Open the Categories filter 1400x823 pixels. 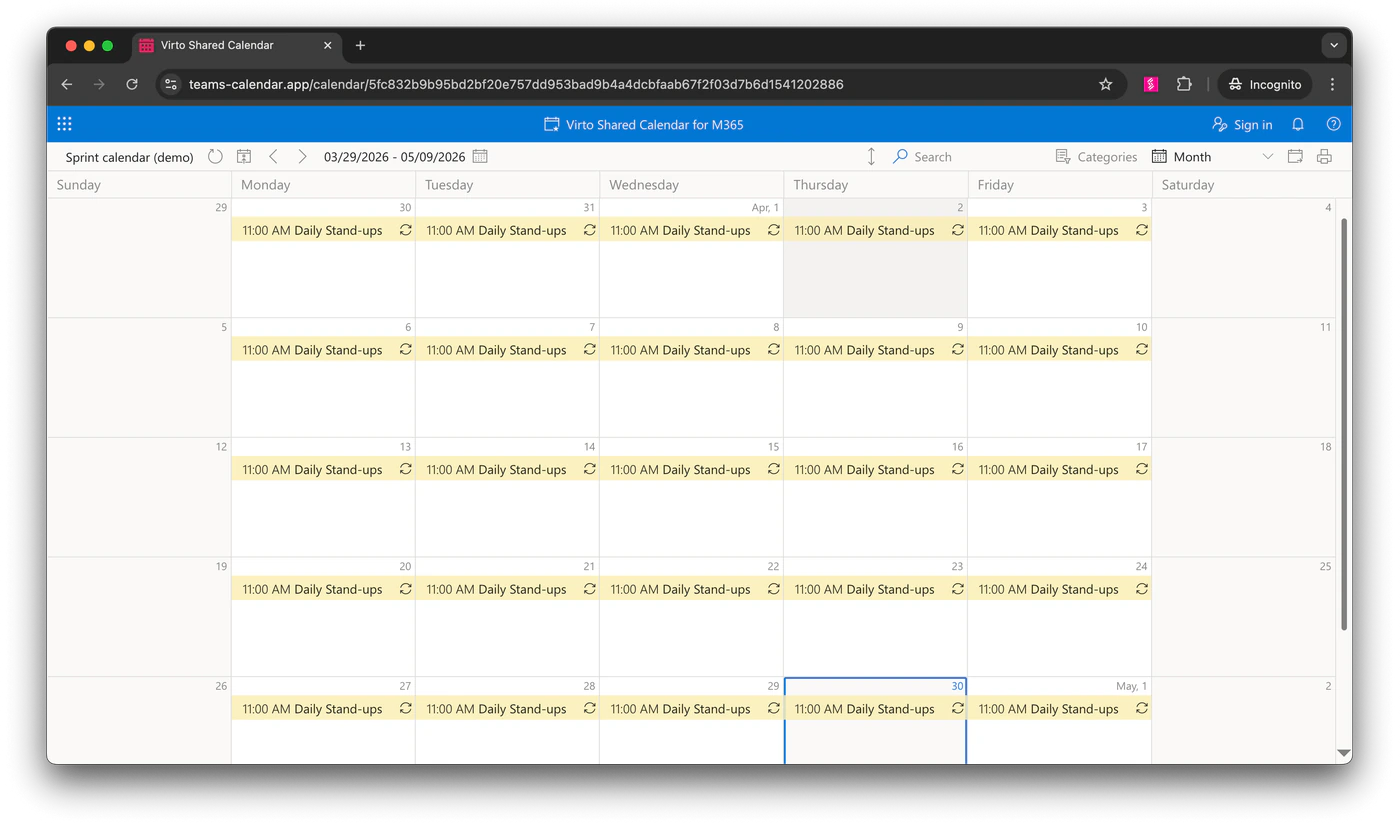(x=1096, y=157)
